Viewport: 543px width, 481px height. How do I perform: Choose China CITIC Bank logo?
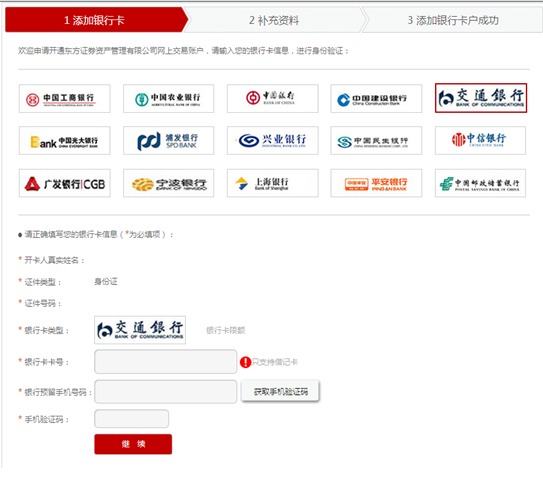pos(480,141)
